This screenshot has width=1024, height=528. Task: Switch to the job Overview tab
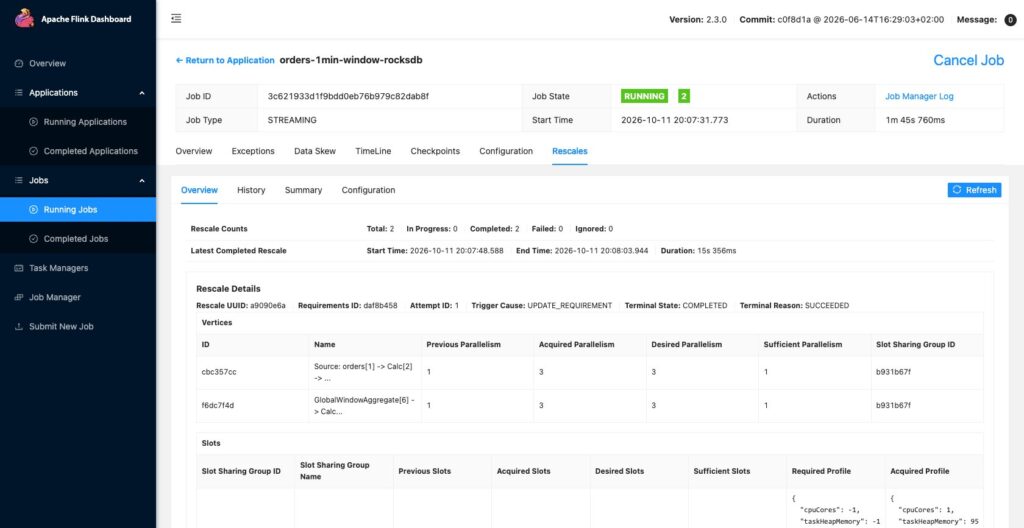(x=194, y=151)
